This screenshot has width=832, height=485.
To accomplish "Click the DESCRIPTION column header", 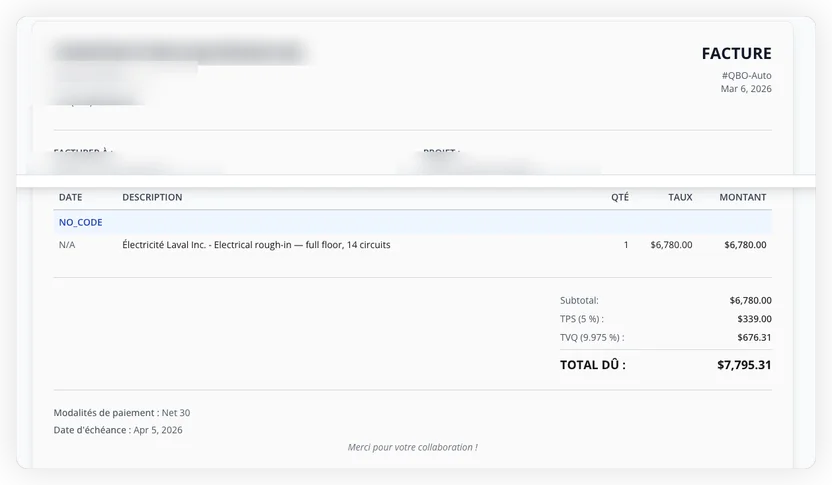I will tap(152, 198).
